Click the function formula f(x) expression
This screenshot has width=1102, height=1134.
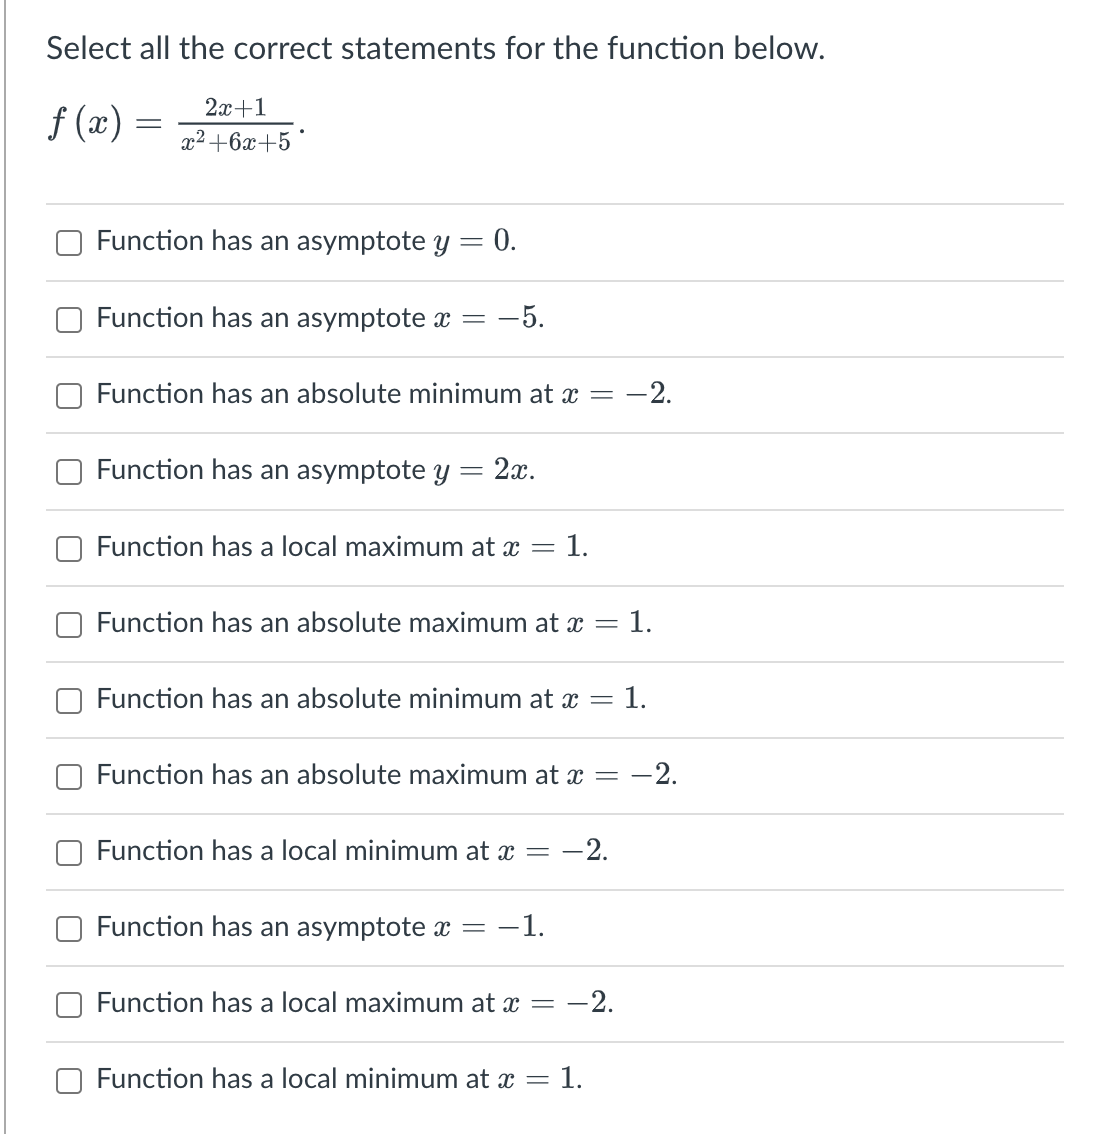click(176, 124)
